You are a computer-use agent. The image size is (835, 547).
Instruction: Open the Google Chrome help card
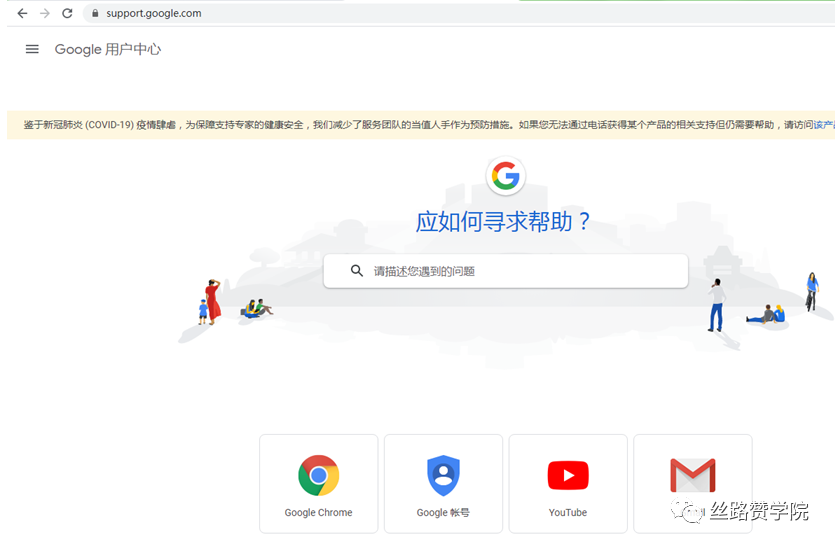click(x=318, y=484)
